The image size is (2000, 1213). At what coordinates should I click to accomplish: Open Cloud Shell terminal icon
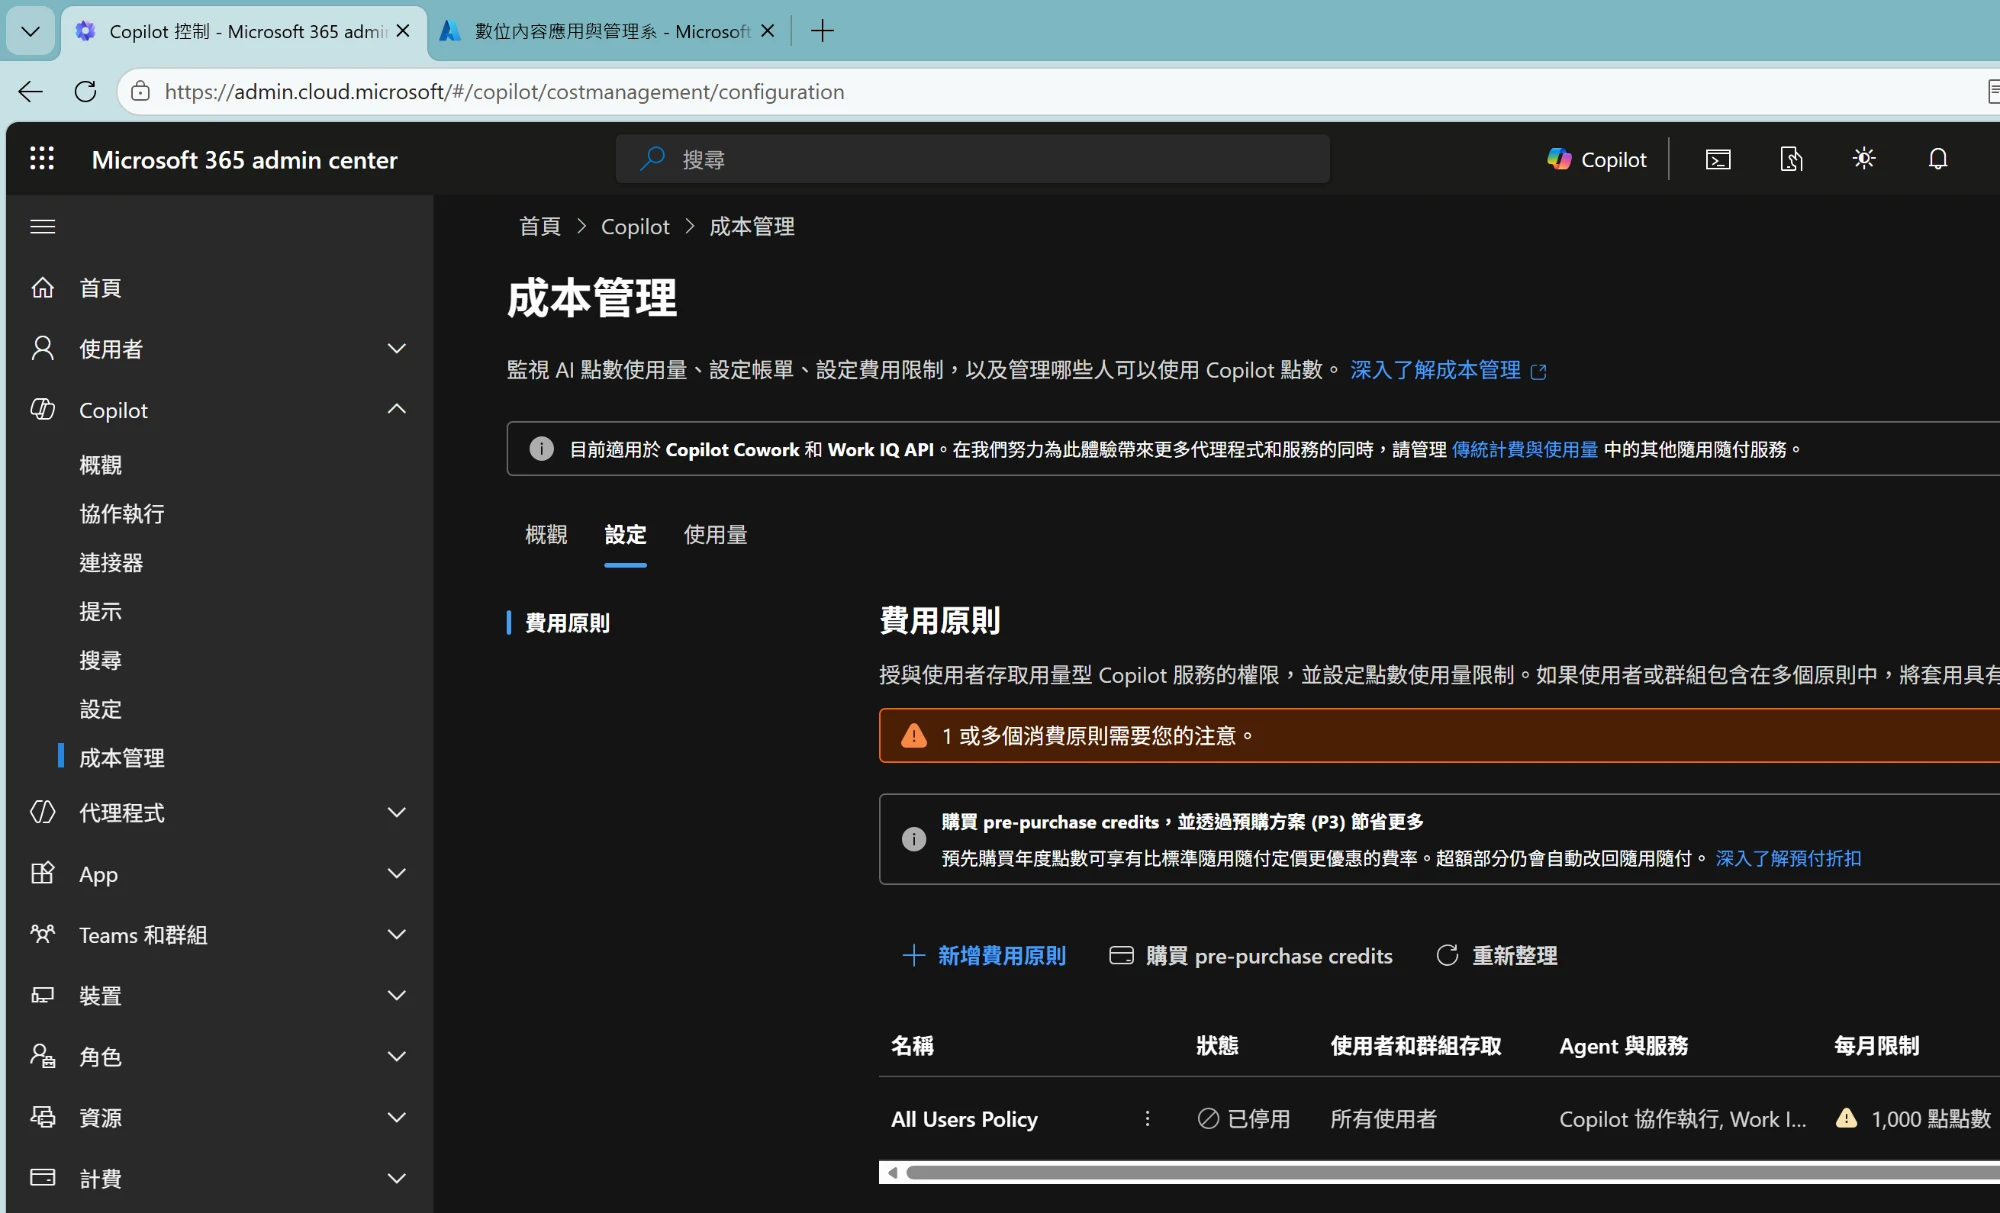[1718, 159]
